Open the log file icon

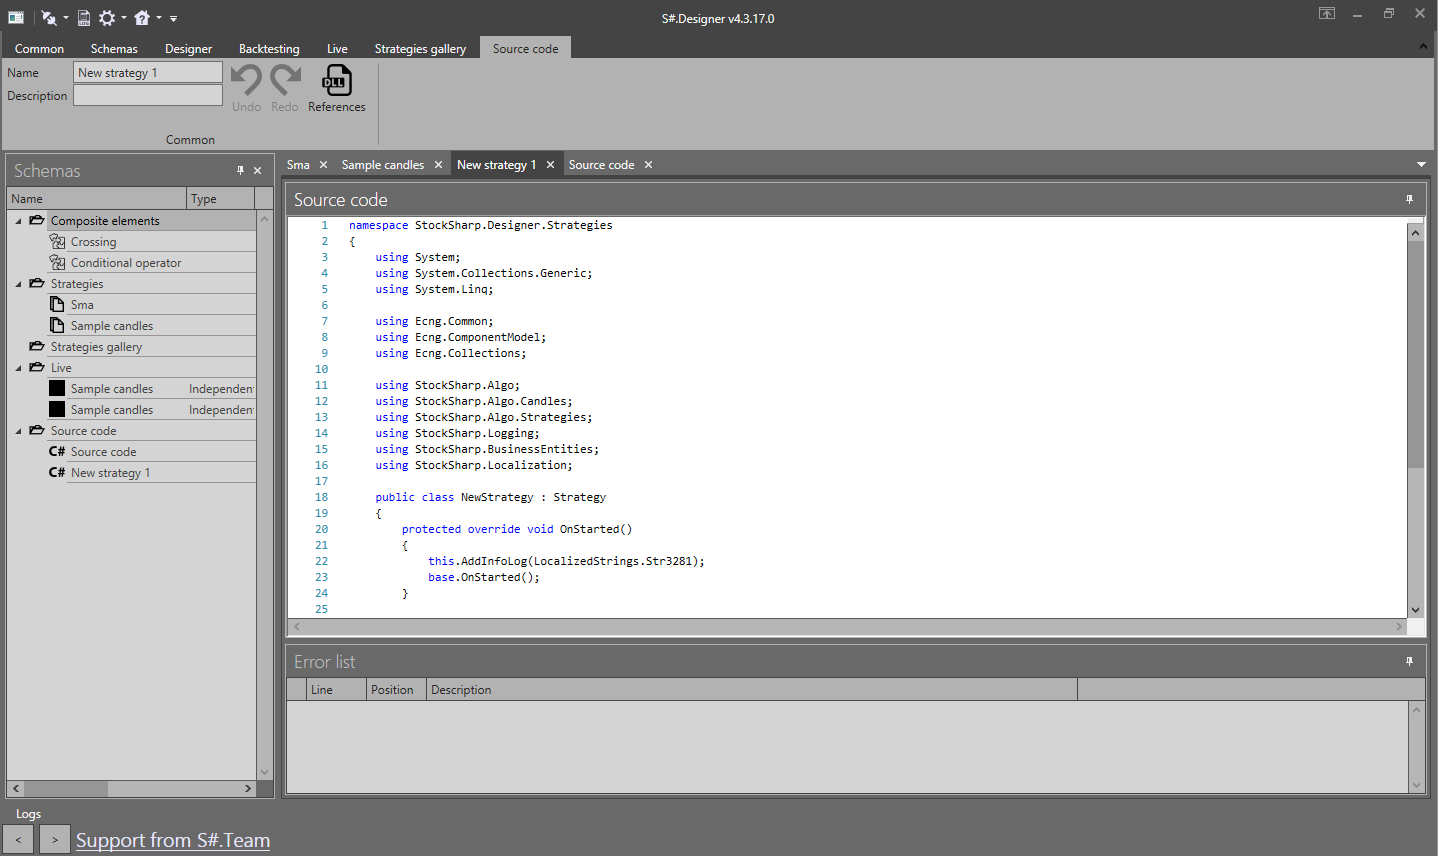(83, 18)
